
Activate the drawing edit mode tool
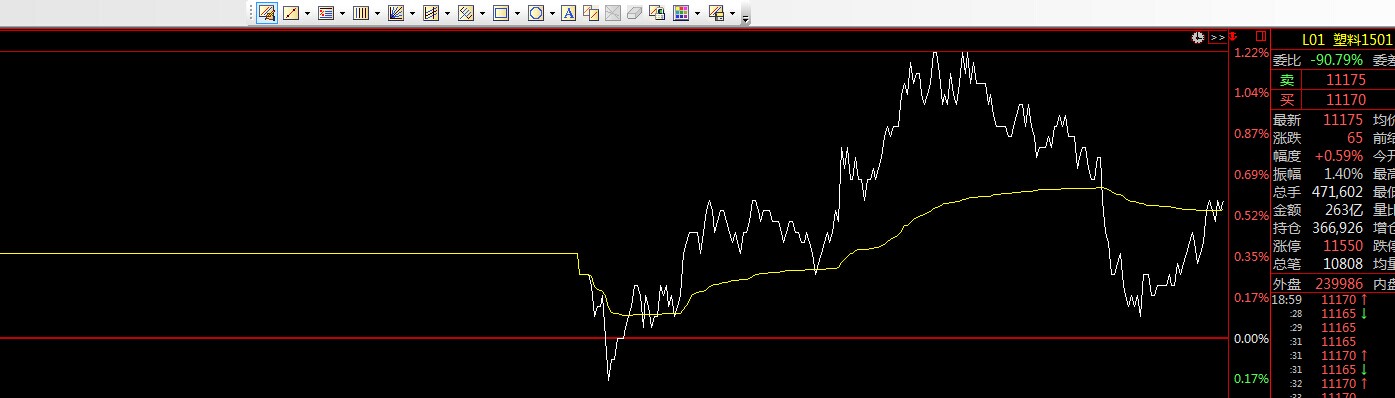tap(267, 13)
